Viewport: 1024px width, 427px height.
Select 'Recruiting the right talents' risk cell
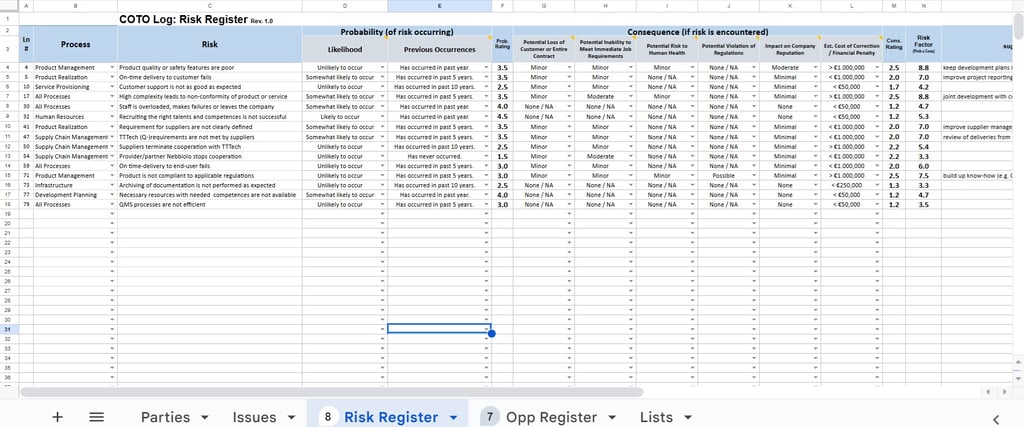tap(210, 117)
